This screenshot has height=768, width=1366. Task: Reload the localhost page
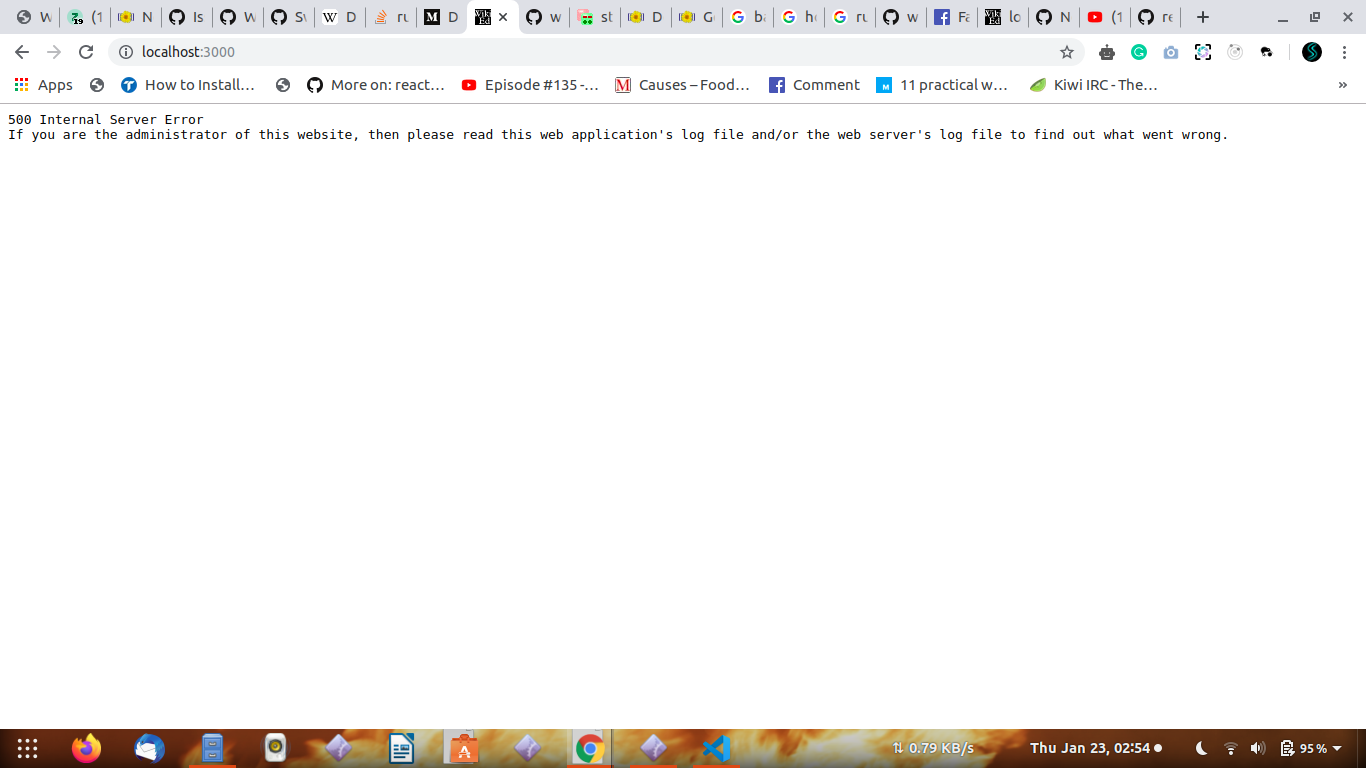click(x=87, y=52)
